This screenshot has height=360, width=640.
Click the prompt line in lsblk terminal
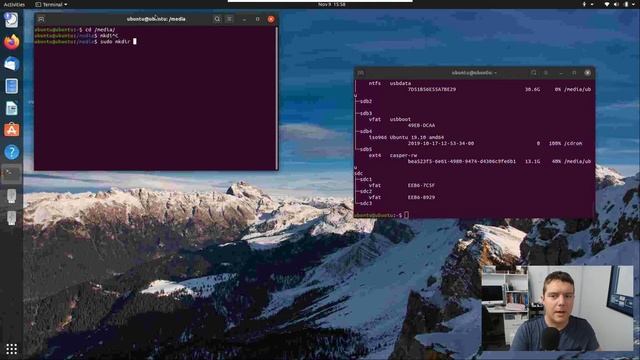381,215
